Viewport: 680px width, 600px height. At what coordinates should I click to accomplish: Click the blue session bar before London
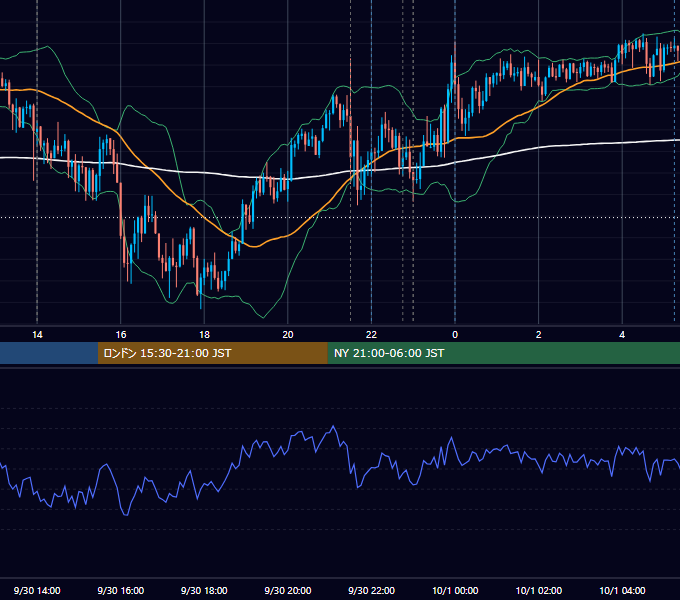tap(49, 353)
